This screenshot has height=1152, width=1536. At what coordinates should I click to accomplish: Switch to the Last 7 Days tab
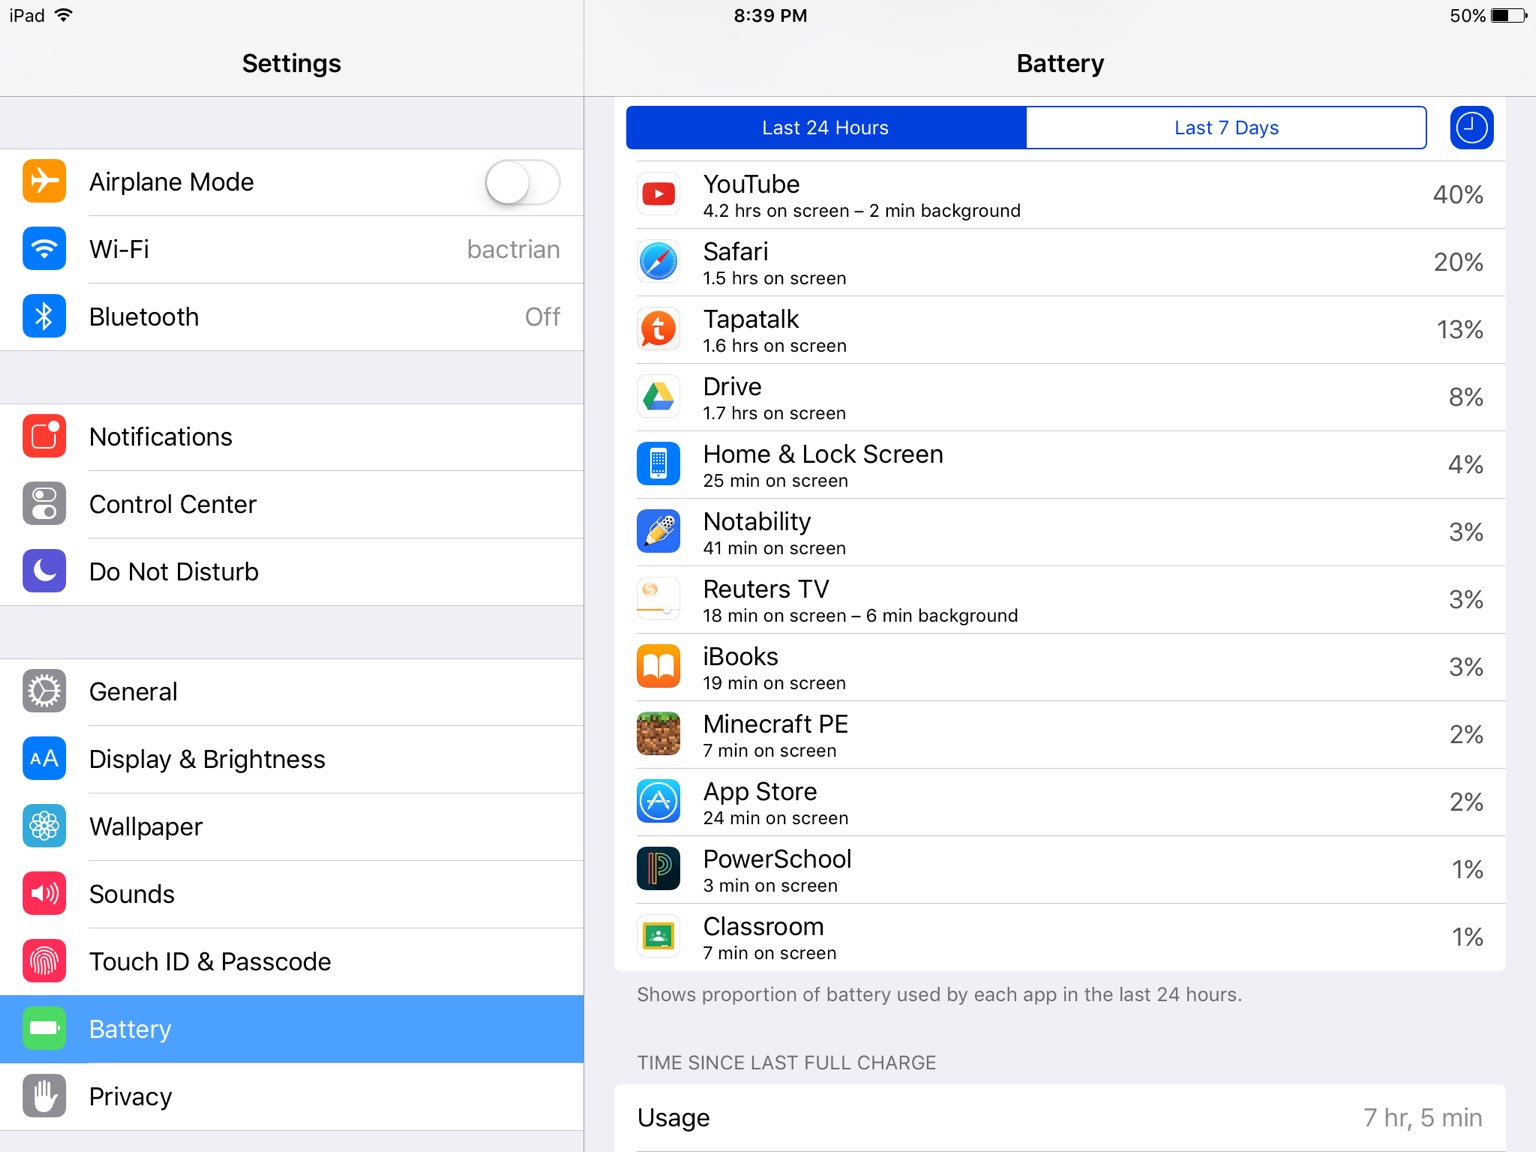coord(1226,128)
